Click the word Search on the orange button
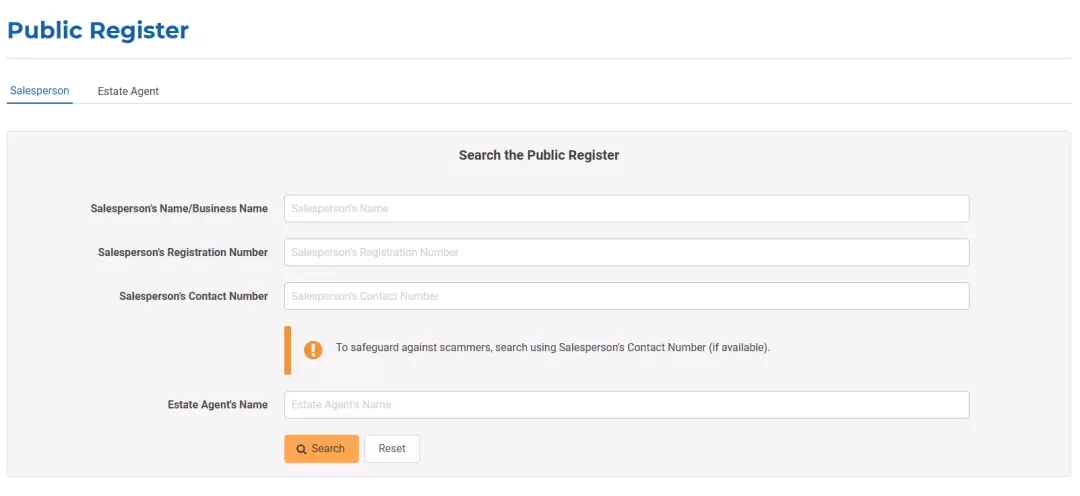1080x496 pixels. [328, 448]
